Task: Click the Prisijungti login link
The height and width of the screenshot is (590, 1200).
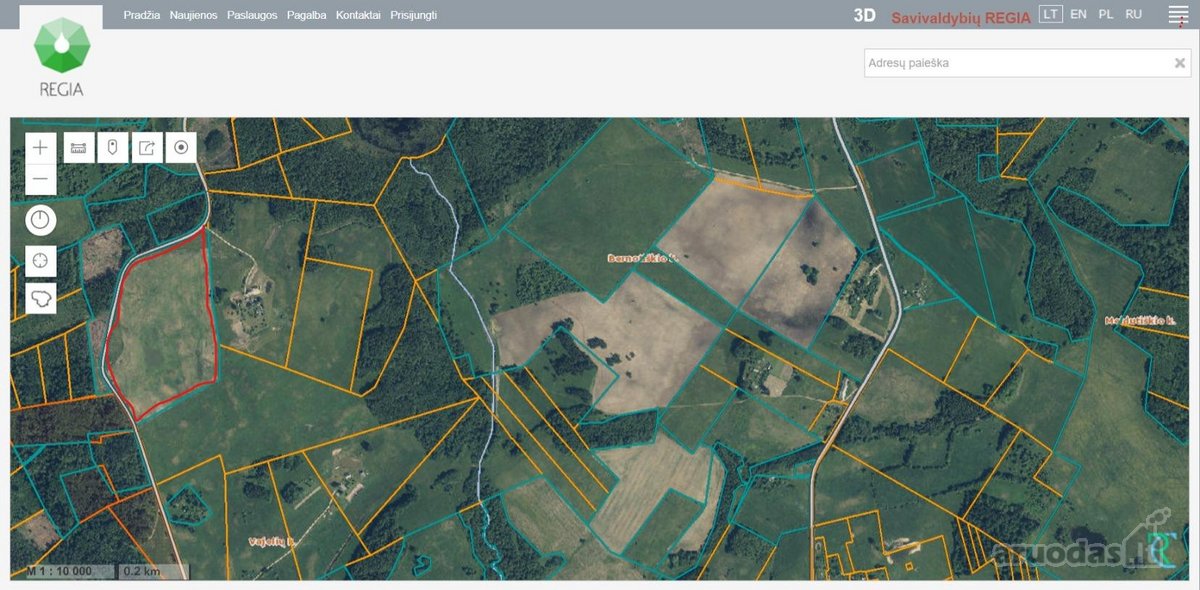Action: coord(413,15)
